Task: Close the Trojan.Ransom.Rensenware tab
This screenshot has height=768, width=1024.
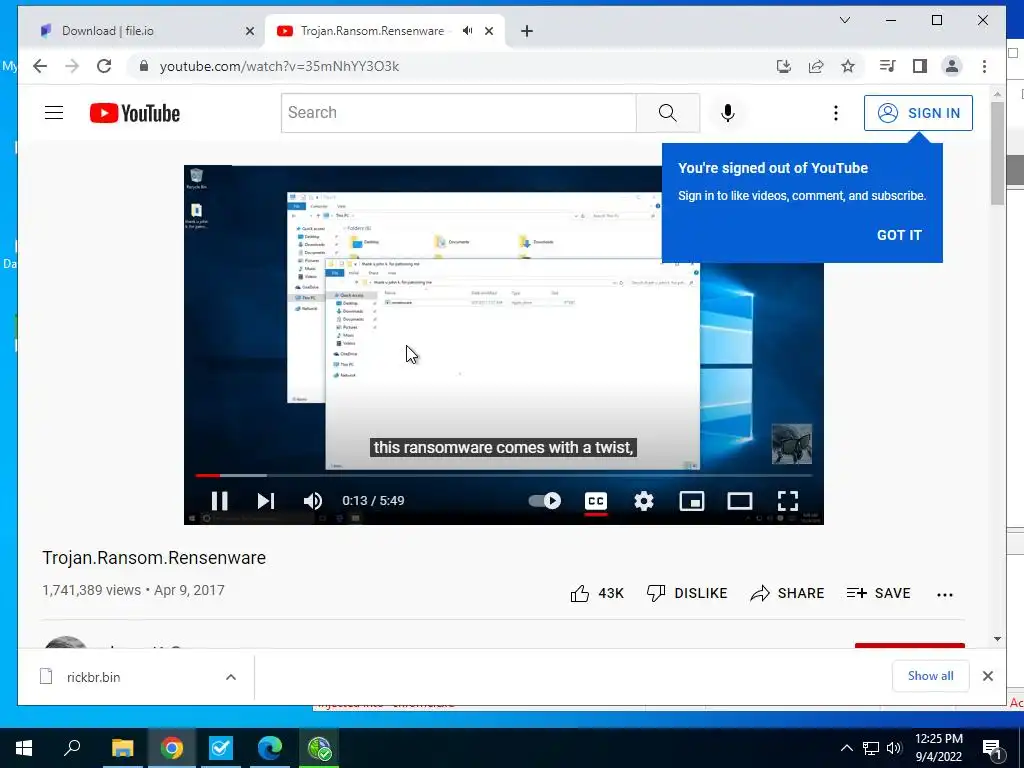Action: [x=488, y=31]
